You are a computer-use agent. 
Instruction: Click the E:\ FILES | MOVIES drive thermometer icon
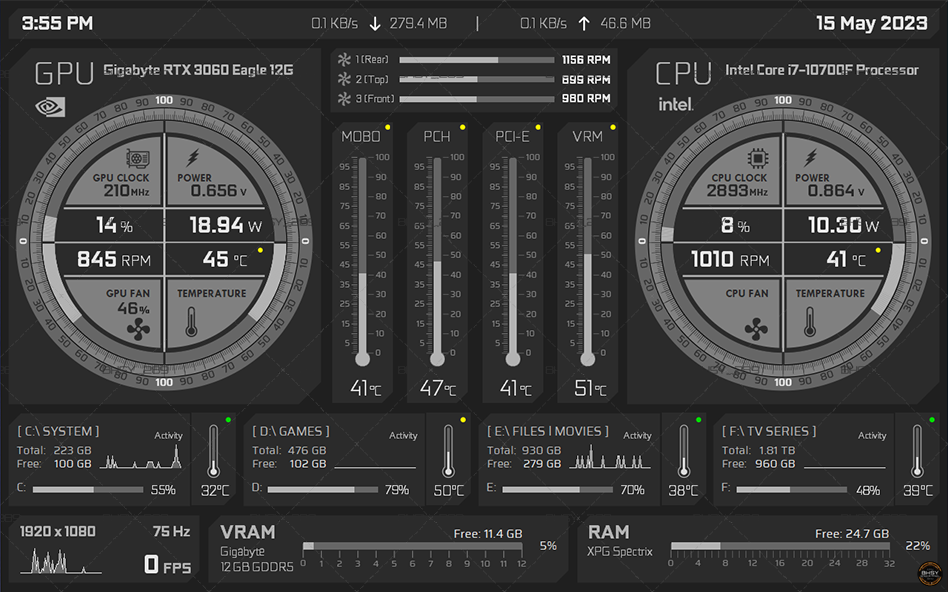[683, 451]
